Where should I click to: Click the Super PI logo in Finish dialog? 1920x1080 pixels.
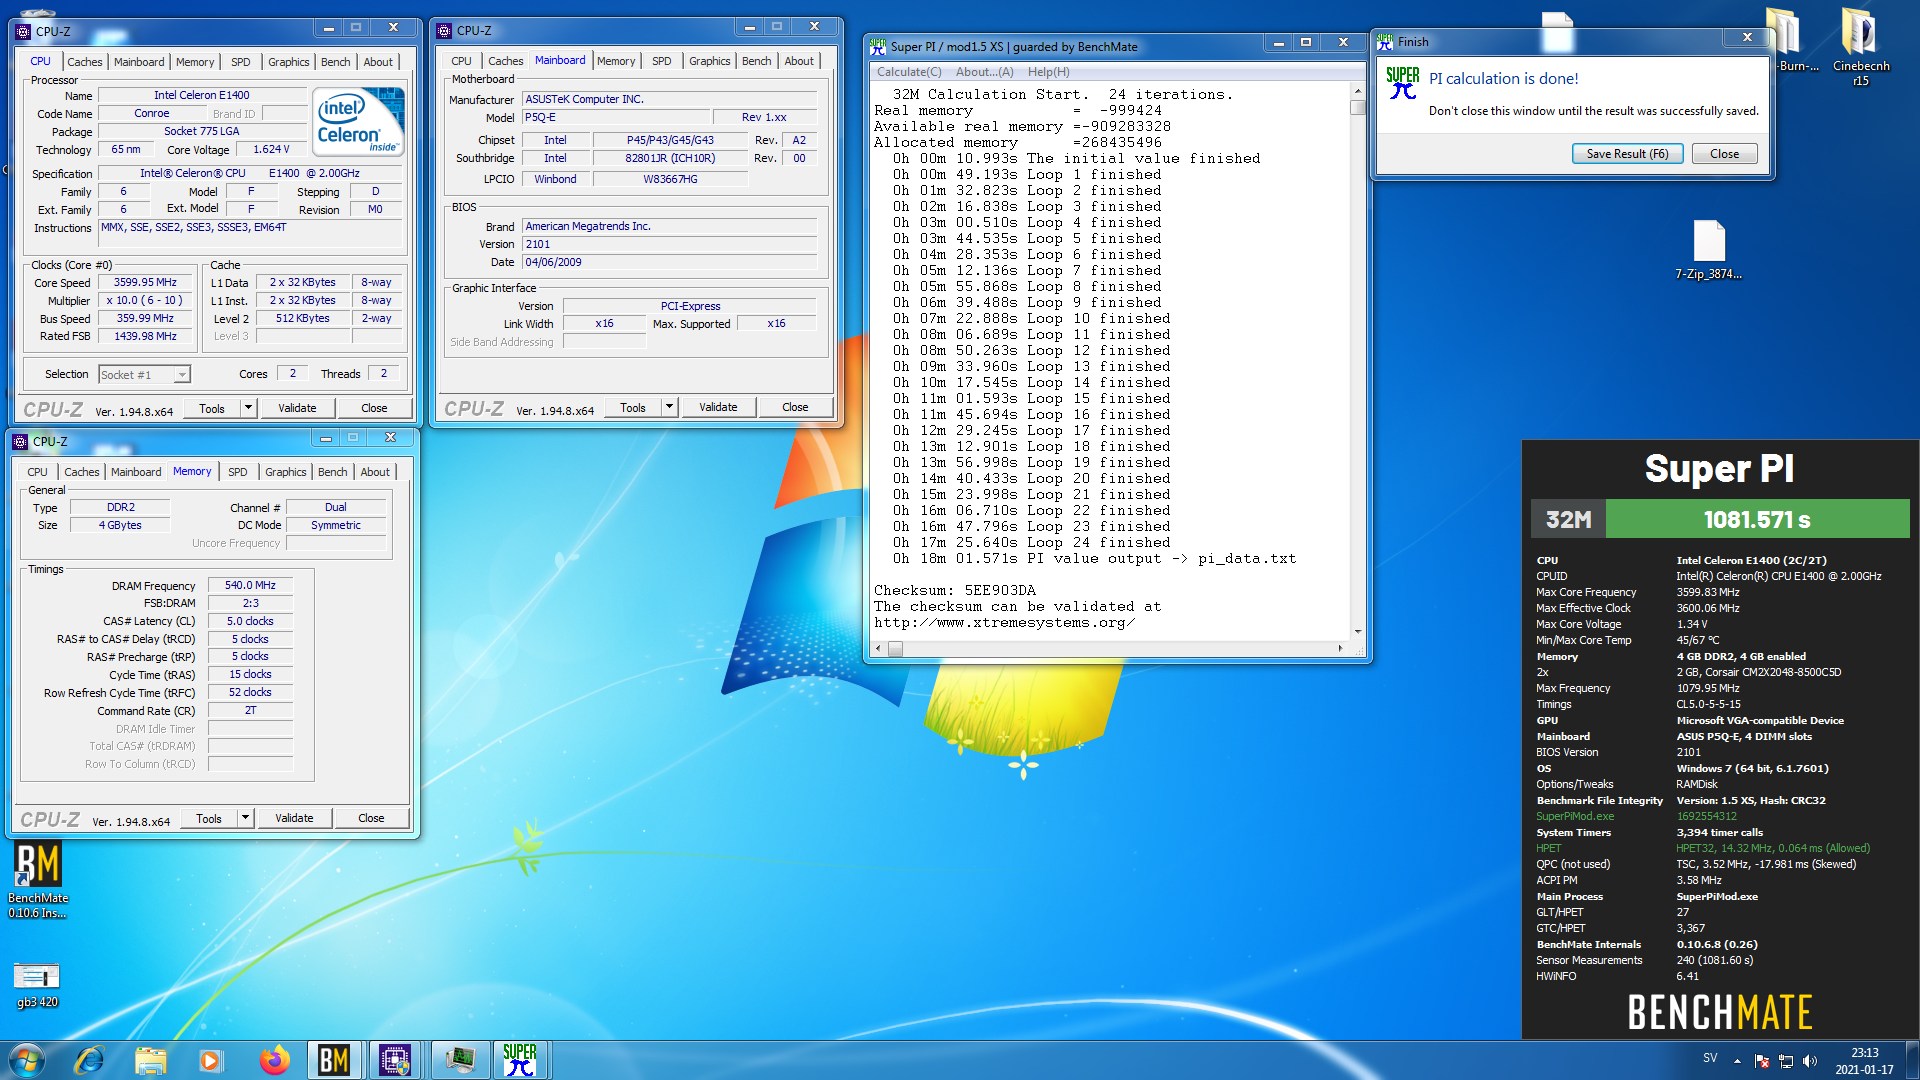click(1402, 83)
